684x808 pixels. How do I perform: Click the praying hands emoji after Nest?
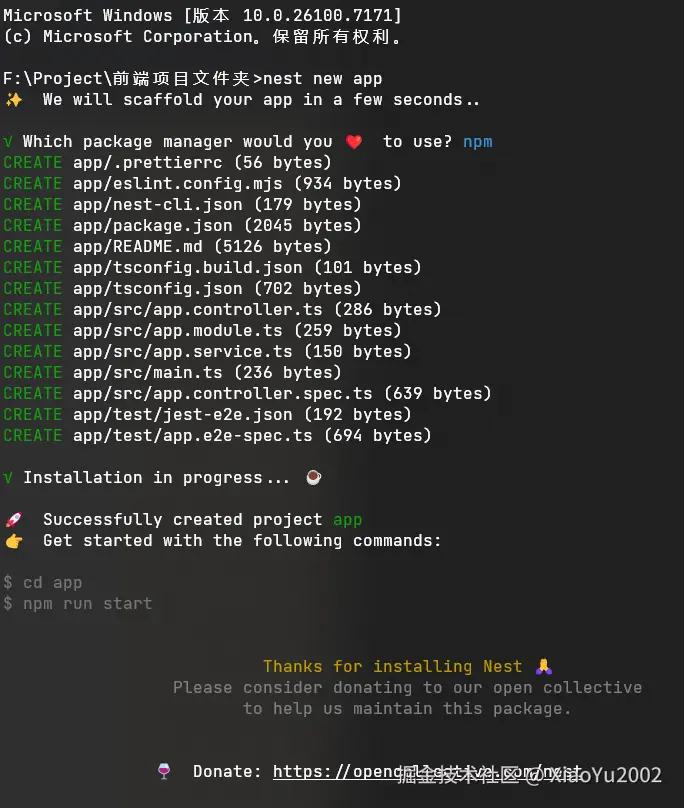coord(543,667)
